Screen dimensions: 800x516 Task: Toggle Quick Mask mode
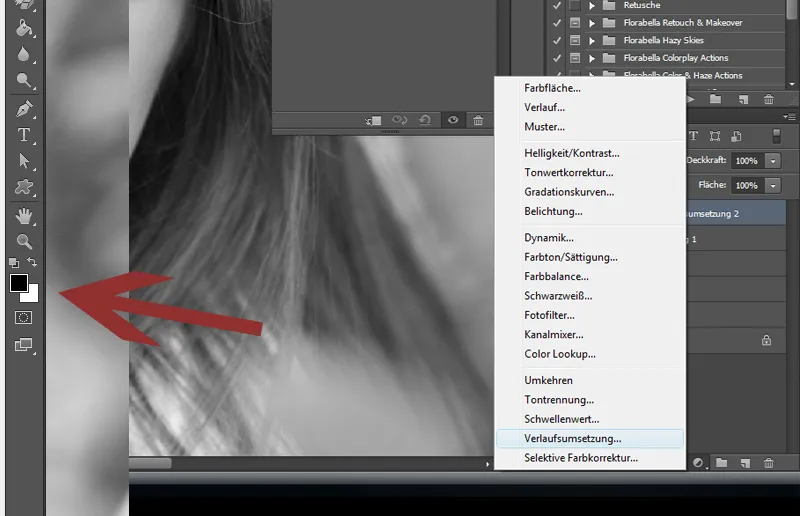pyautogui.click(x=23, y=317)
